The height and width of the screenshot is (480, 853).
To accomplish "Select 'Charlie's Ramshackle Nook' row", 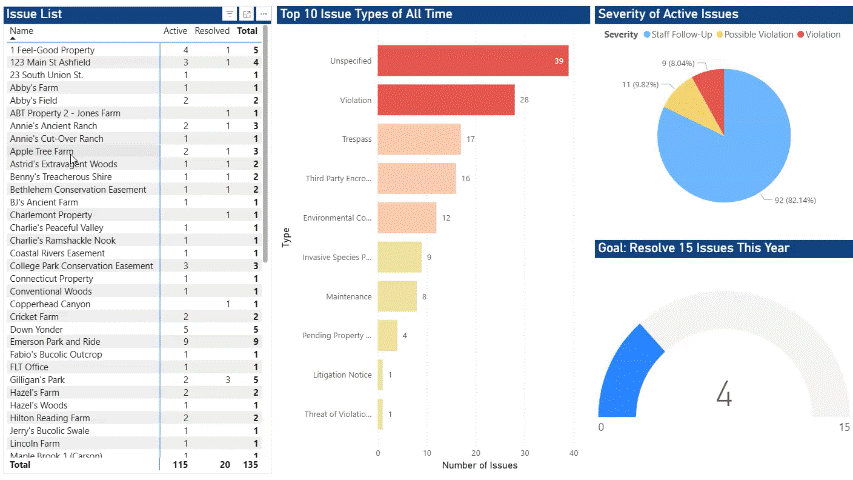I will [x=134, y=241].
